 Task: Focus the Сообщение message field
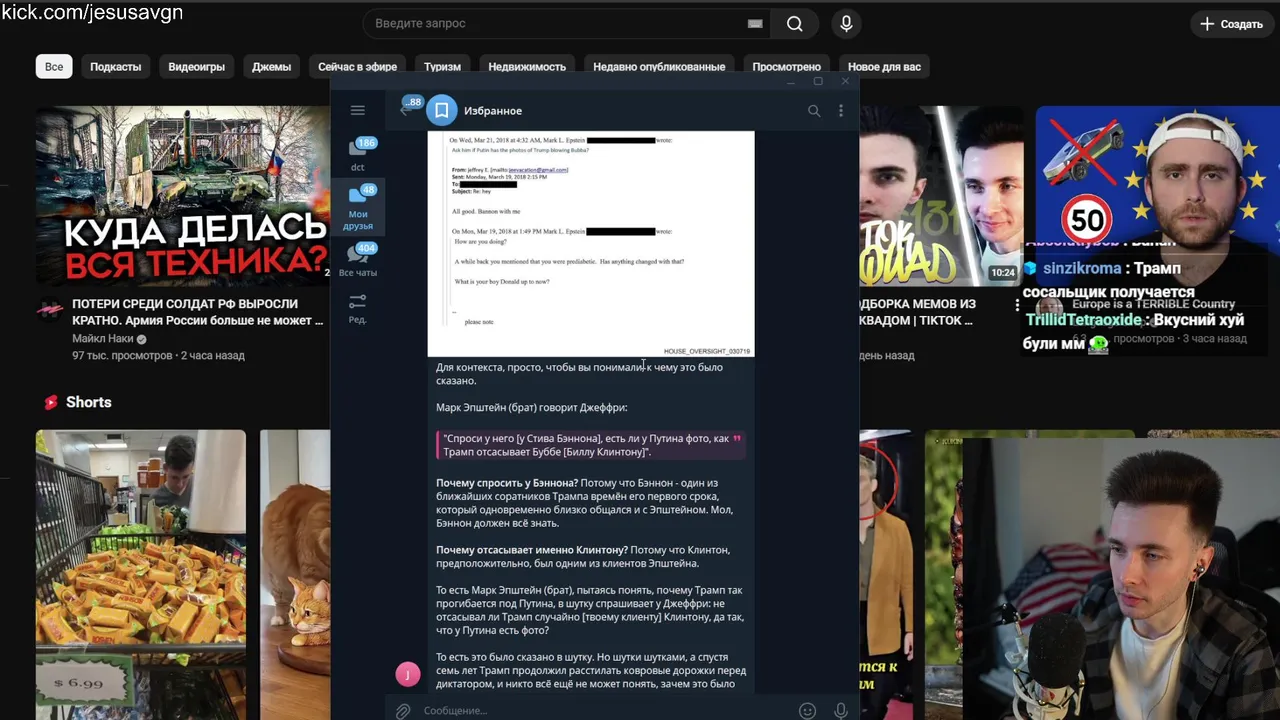coord(604,710)
